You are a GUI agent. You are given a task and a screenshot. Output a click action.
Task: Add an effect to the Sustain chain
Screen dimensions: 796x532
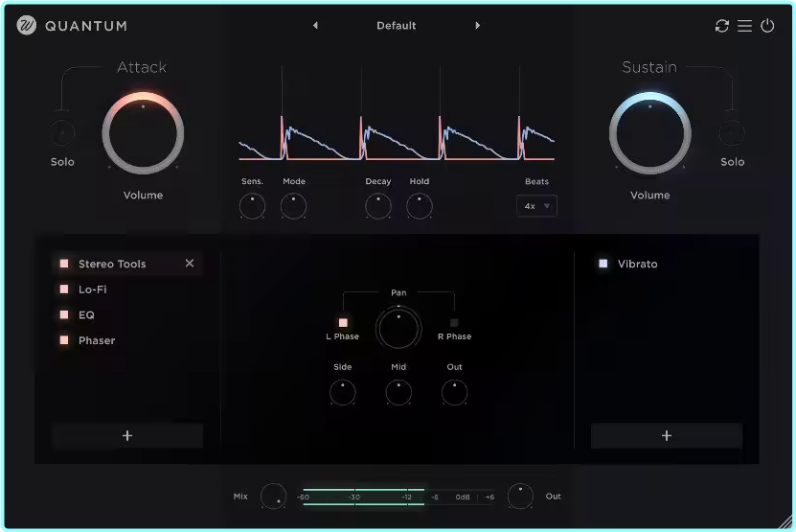point(666,436)
